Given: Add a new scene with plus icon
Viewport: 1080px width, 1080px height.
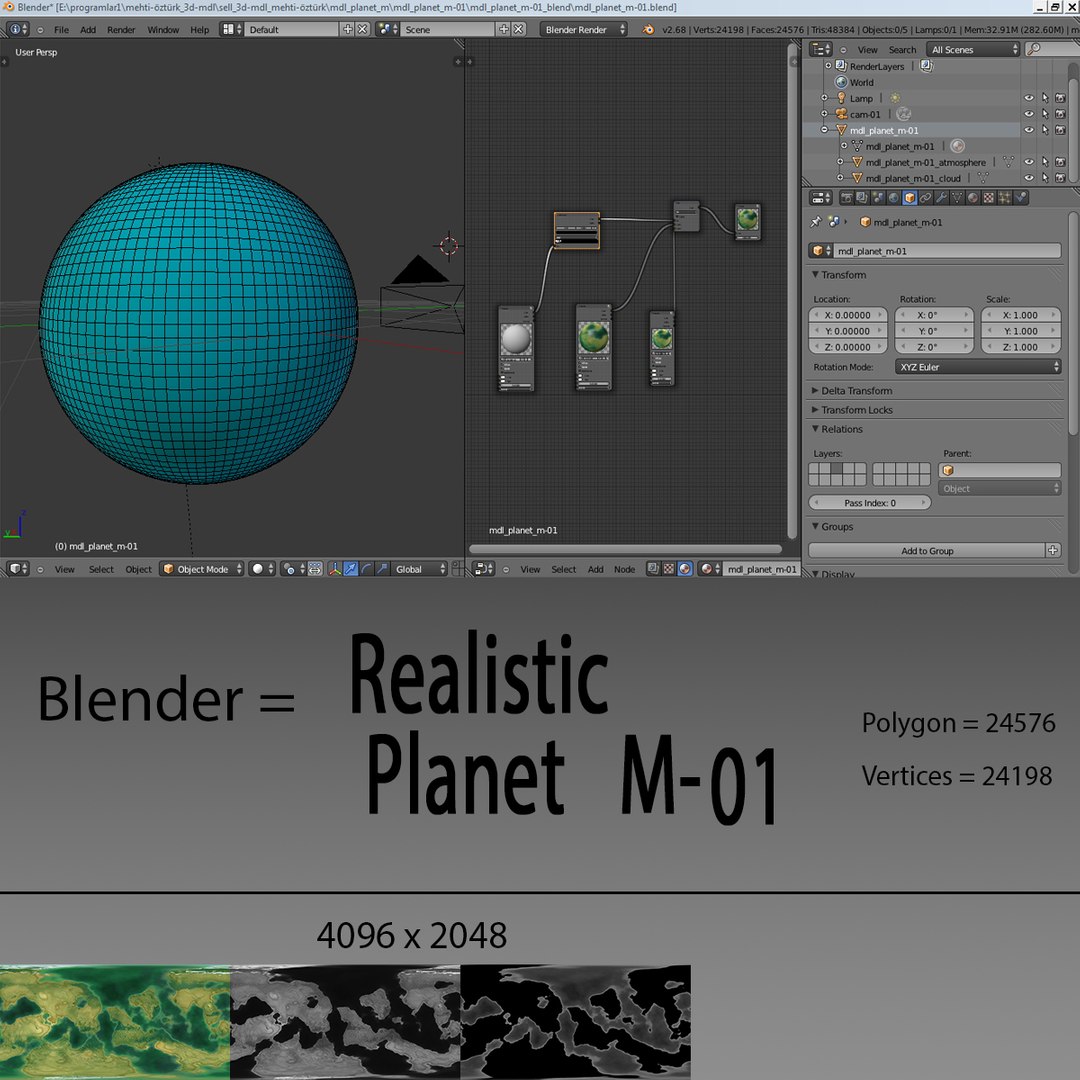Looking at the screenshot, I should click(504, 30).
